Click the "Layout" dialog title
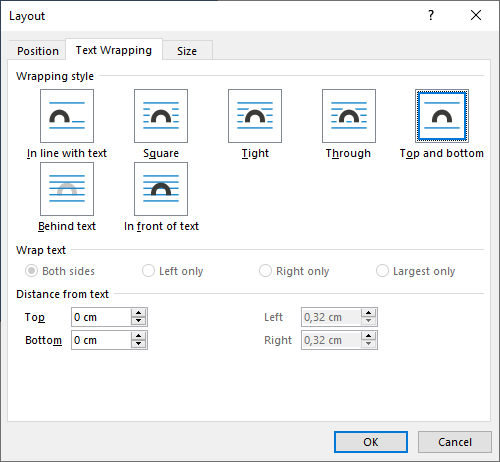 27,16
